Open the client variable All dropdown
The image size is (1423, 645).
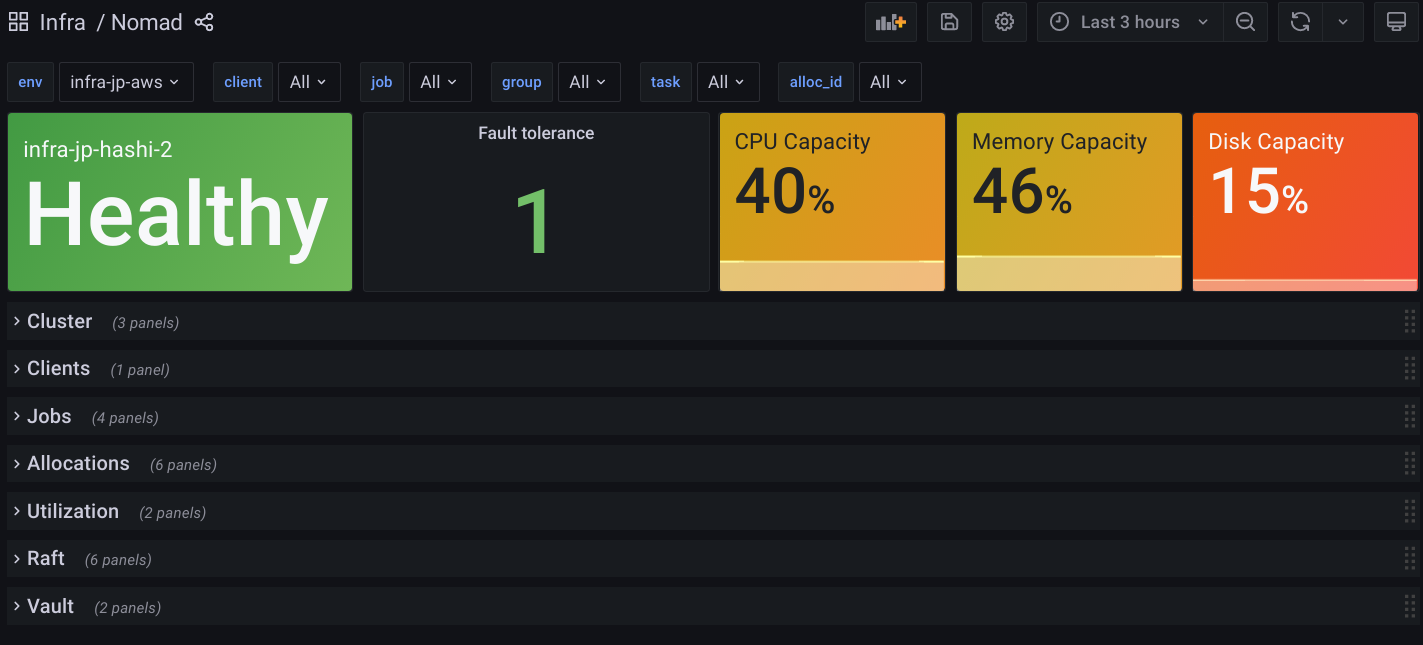pyautogui.click(x=308, y=82)
